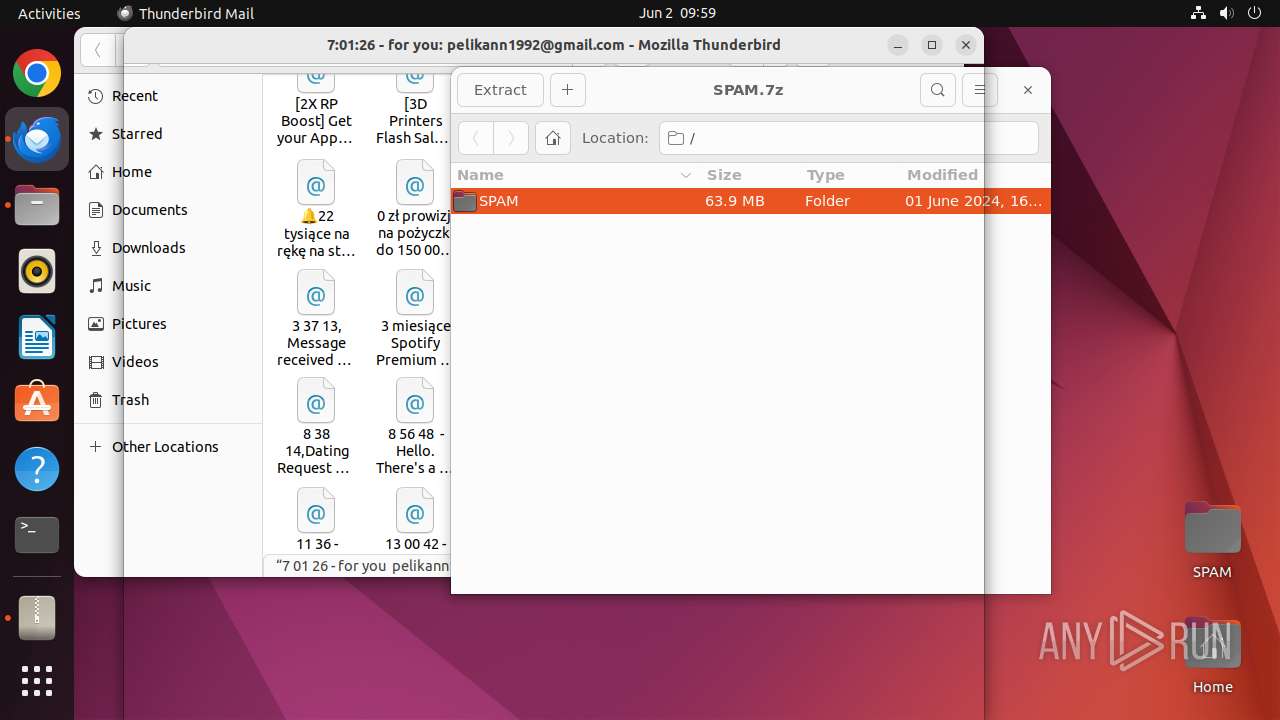Click the Extract button in the archive manager
The width and height of the screenshot is (1280, 720).
[x=500, y=90]
